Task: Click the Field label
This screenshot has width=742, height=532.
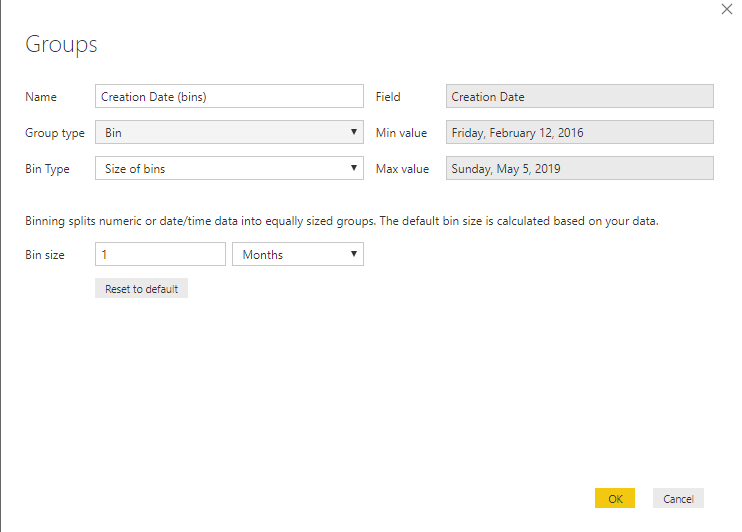Action: pyautogui.click(x=388, y=97)
